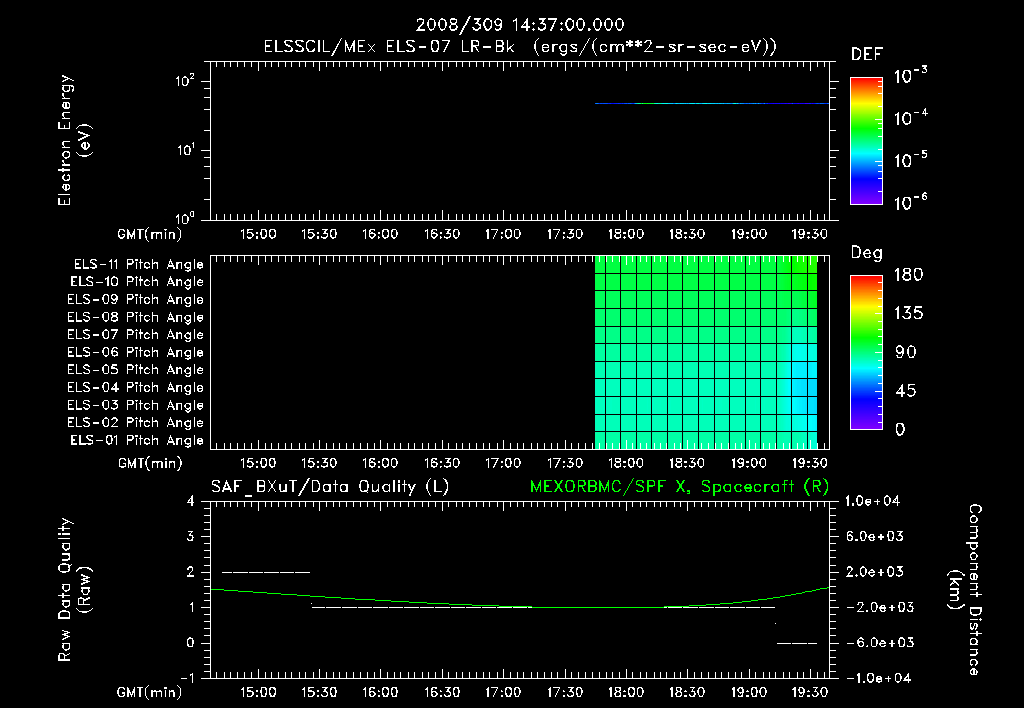1024x708 pixels.
Task: Select the ELS-09 Pitch Angle row label
Action: coord(135,300)
